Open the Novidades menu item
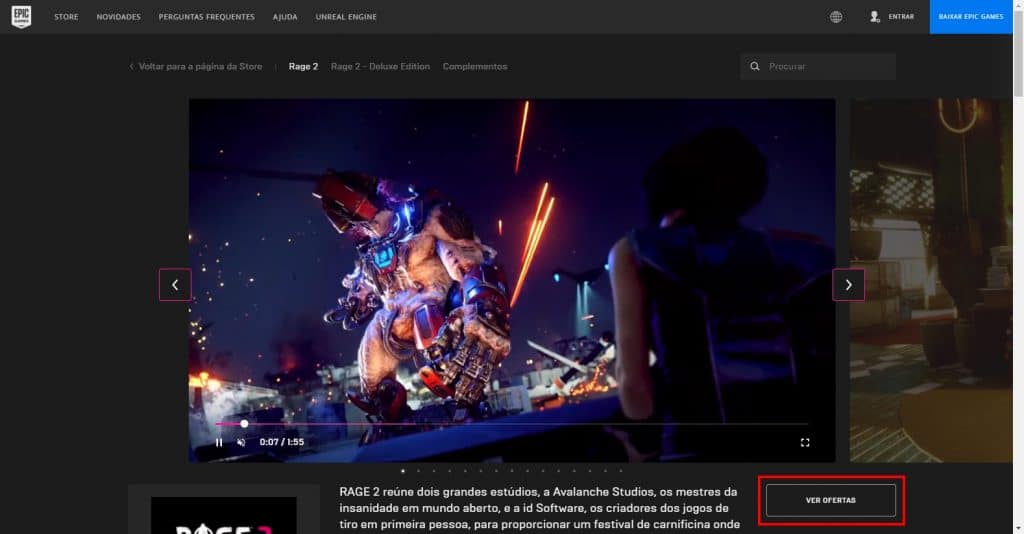 pos(118,17)
